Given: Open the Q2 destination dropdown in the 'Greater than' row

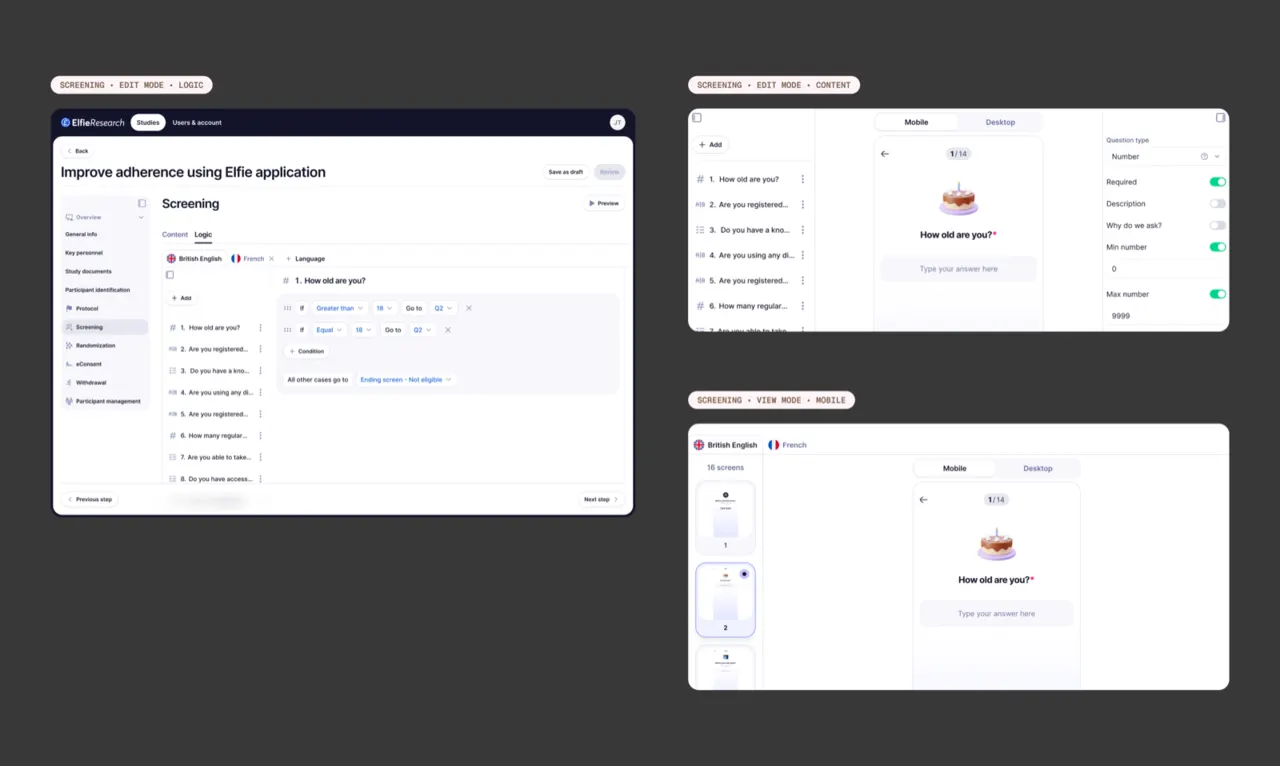Looking at the screenshot, I should [444, 308].
